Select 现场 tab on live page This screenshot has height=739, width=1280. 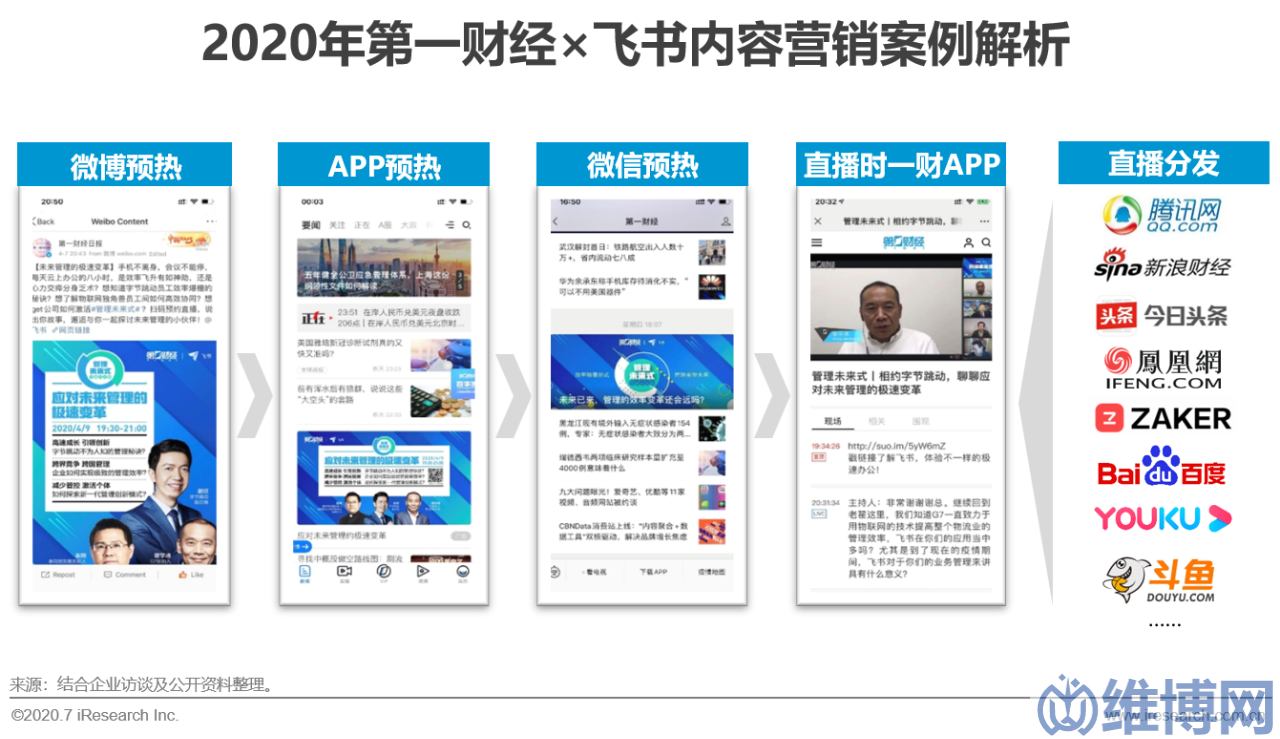pos(833,421)
